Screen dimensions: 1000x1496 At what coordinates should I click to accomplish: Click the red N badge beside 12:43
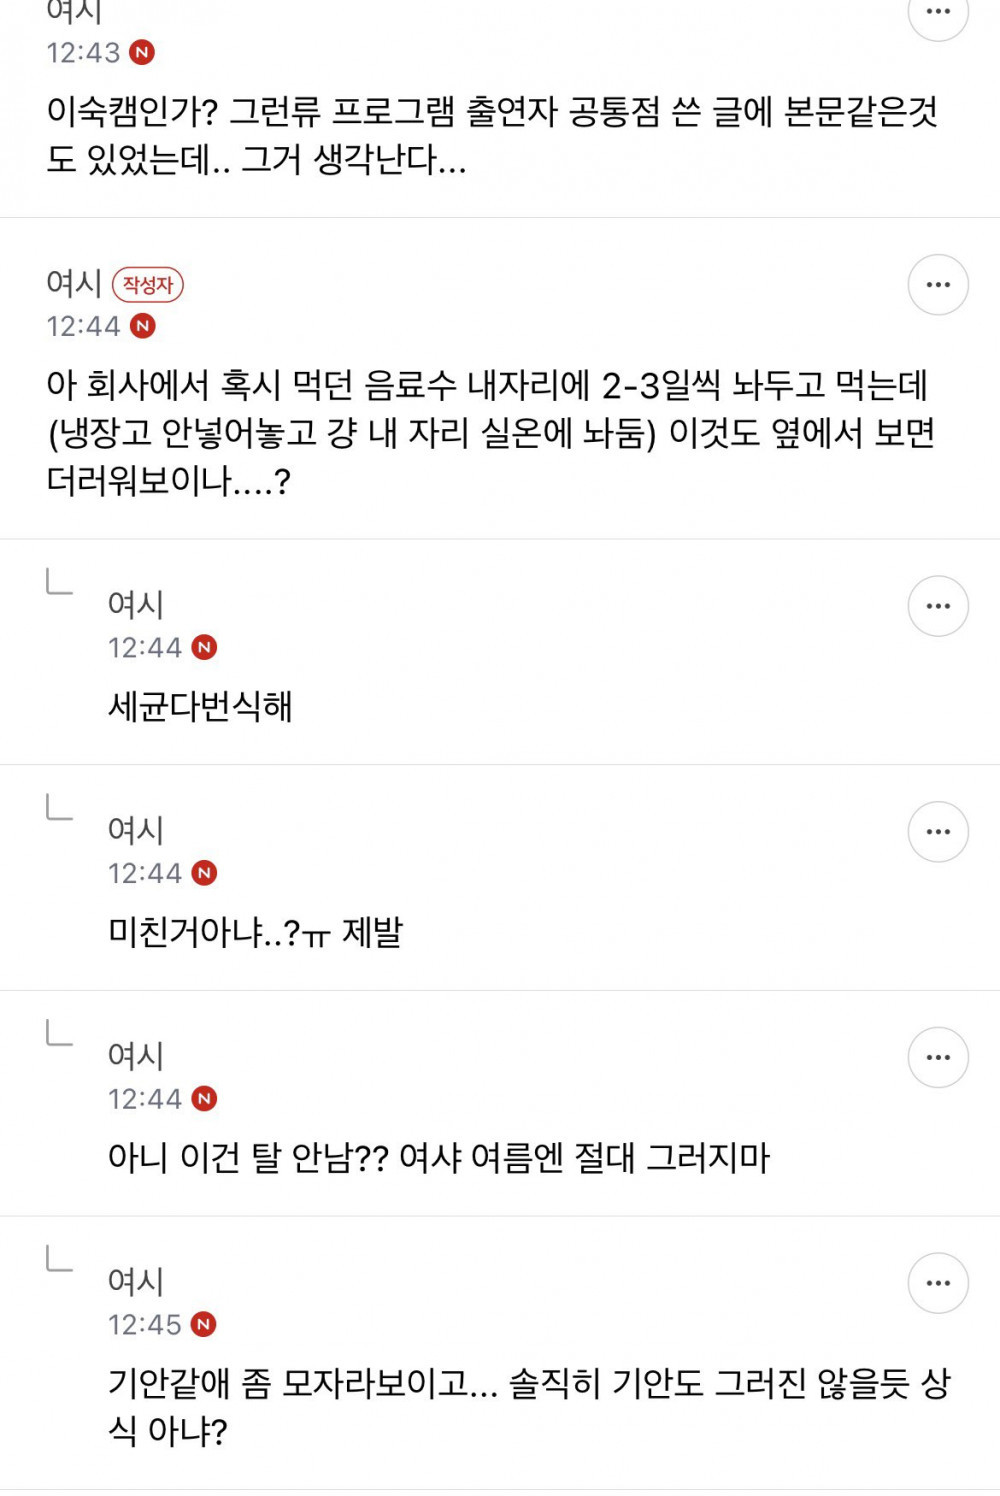[x=143, y=53]
